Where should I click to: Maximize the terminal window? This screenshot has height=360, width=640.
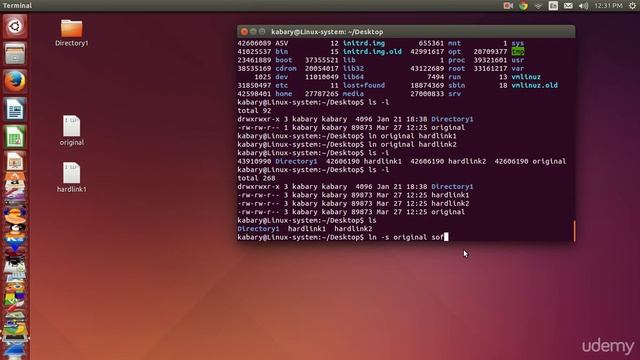coord(262,32)
